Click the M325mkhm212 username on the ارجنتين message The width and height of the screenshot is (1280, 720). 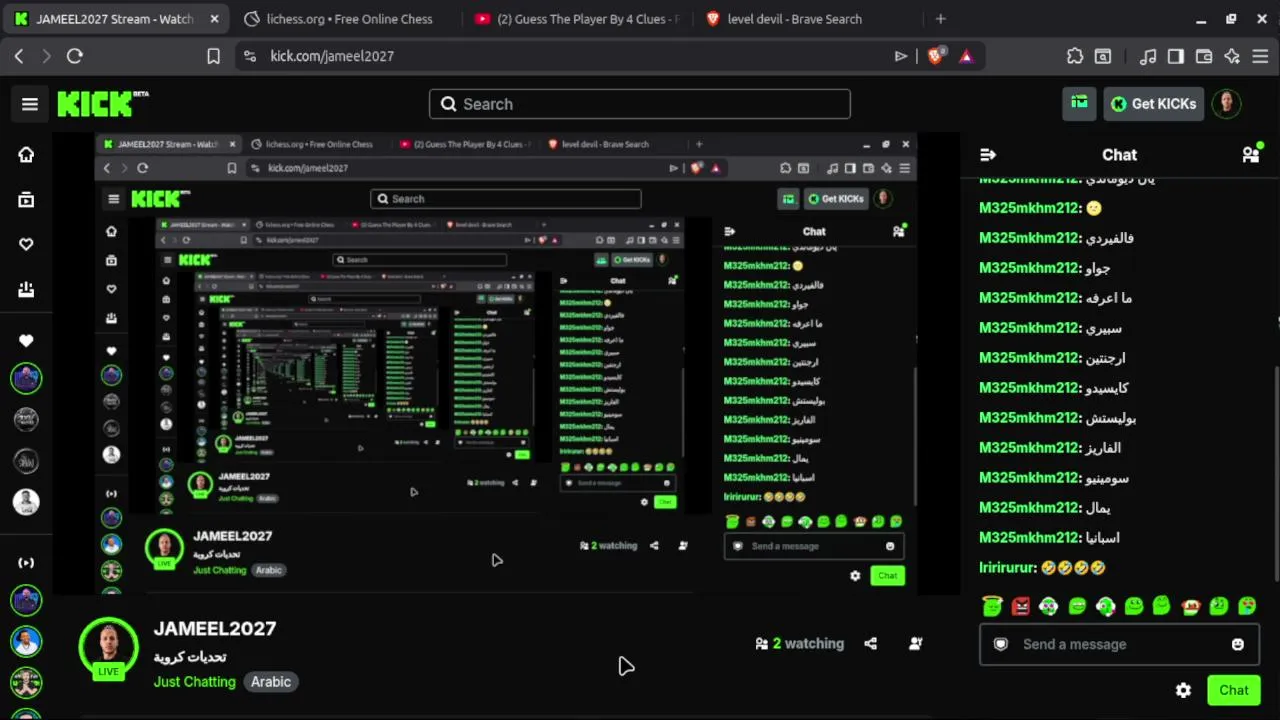pos(1030,358)
